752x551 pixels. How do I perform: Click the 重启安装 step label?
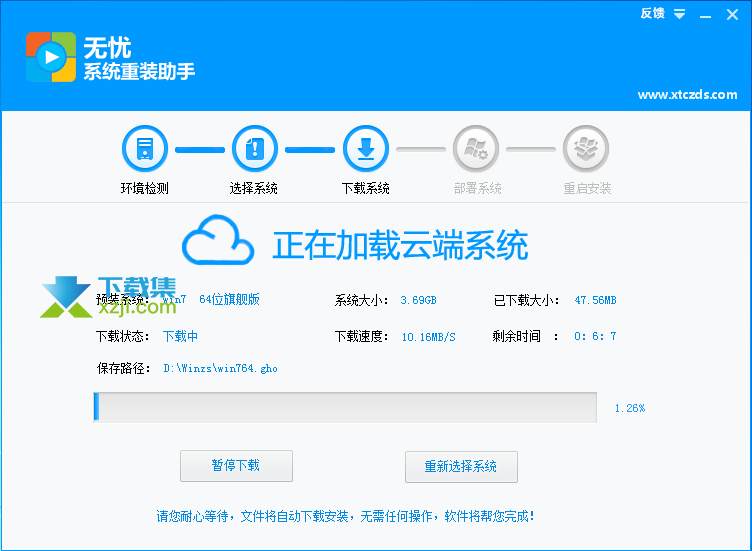tap(588, 188)
